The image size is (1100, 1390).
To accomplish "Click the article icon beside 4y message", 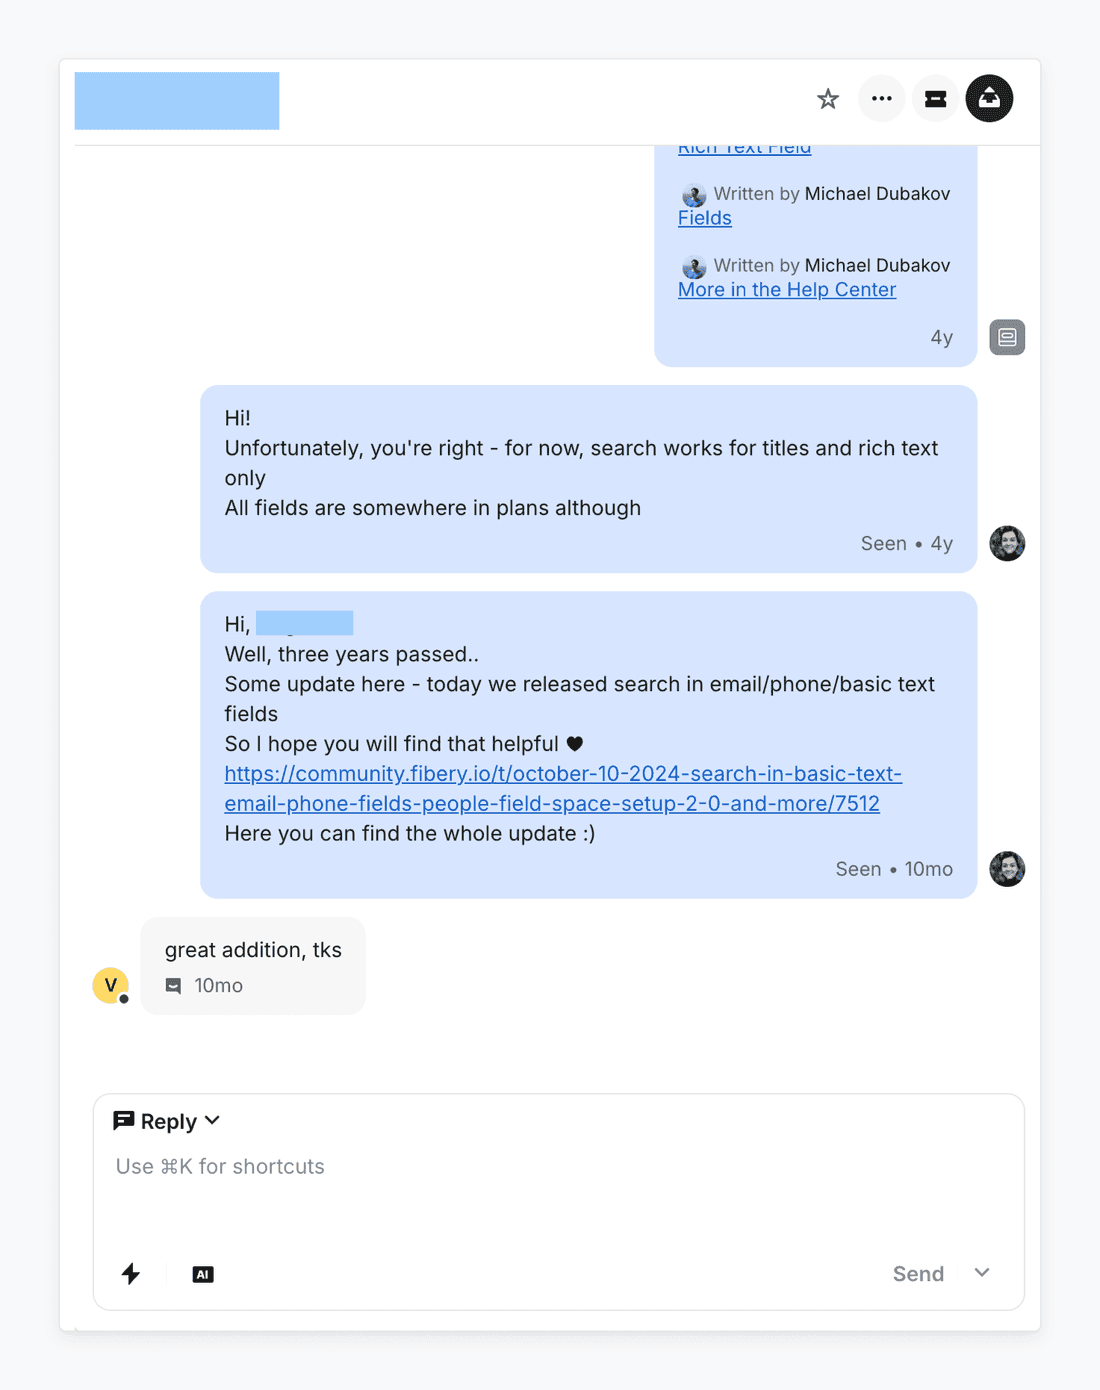I will coord(1007,338).
